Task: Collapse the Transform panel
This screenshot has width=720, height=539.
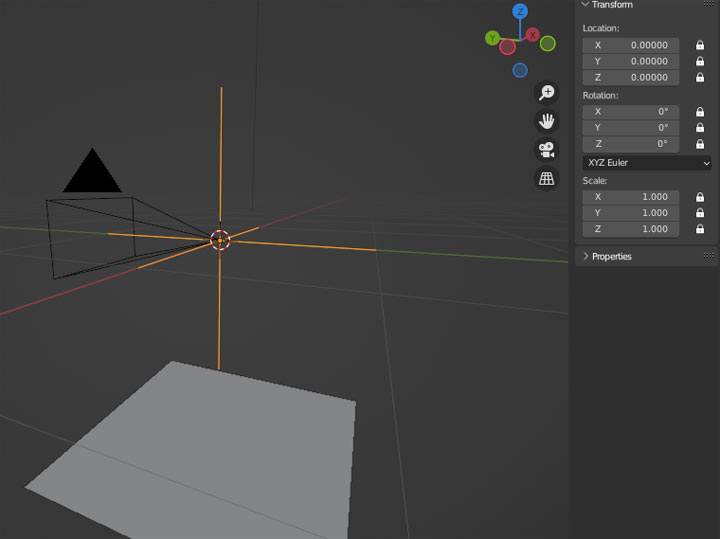Action: [x=585, y=4]
